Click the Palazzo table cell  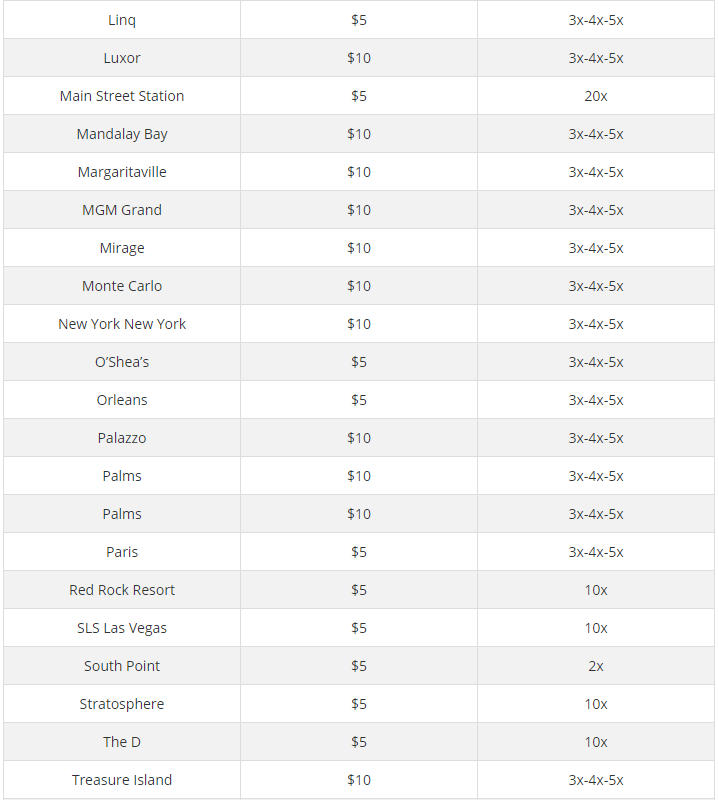point(122,438)
